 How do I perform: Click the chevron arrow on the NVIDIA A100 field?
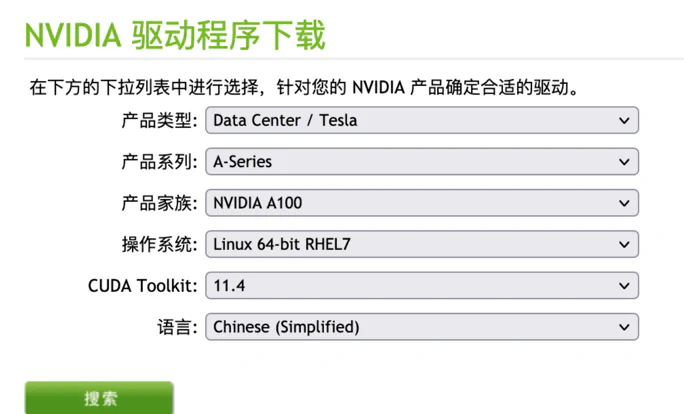click(x=625, y=203)
